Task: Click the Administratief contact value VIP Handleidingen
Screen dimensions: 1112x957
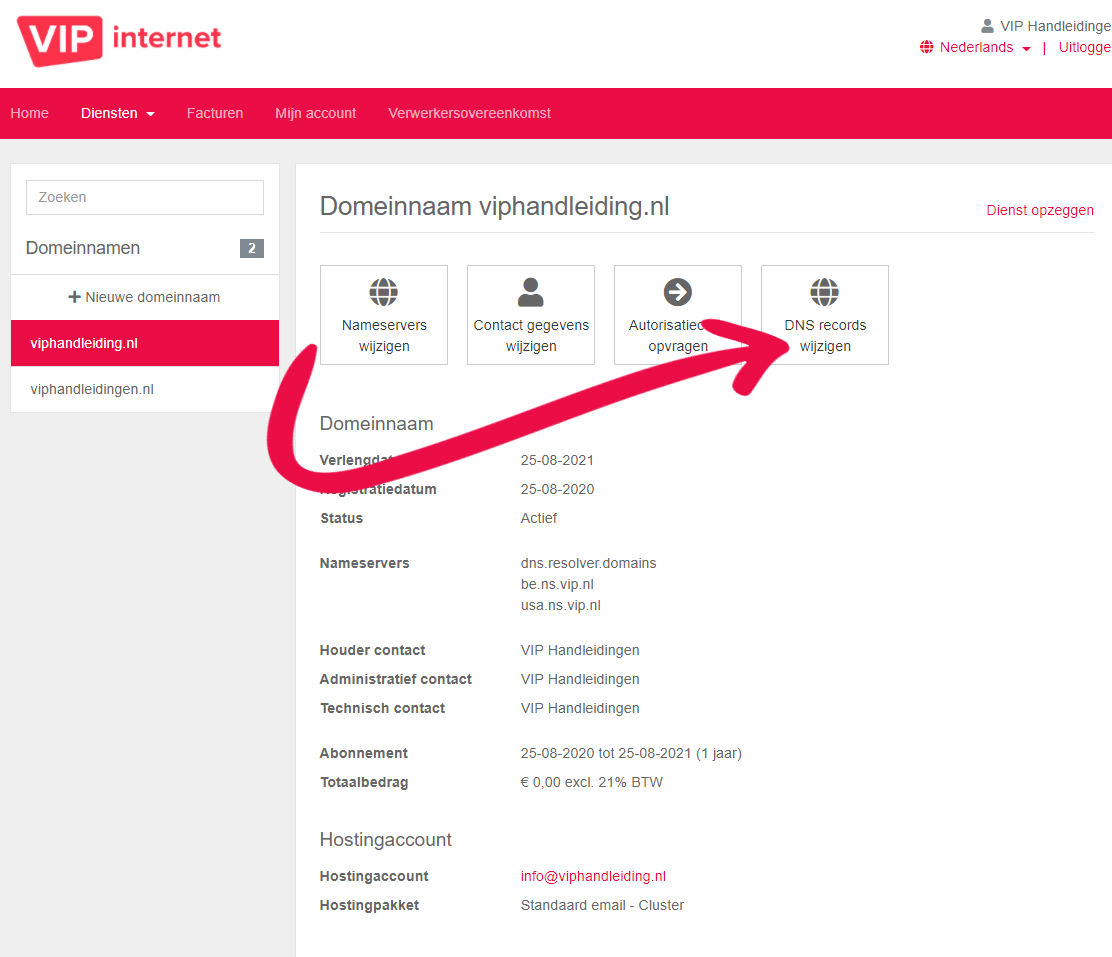Action: click(580, 680)
